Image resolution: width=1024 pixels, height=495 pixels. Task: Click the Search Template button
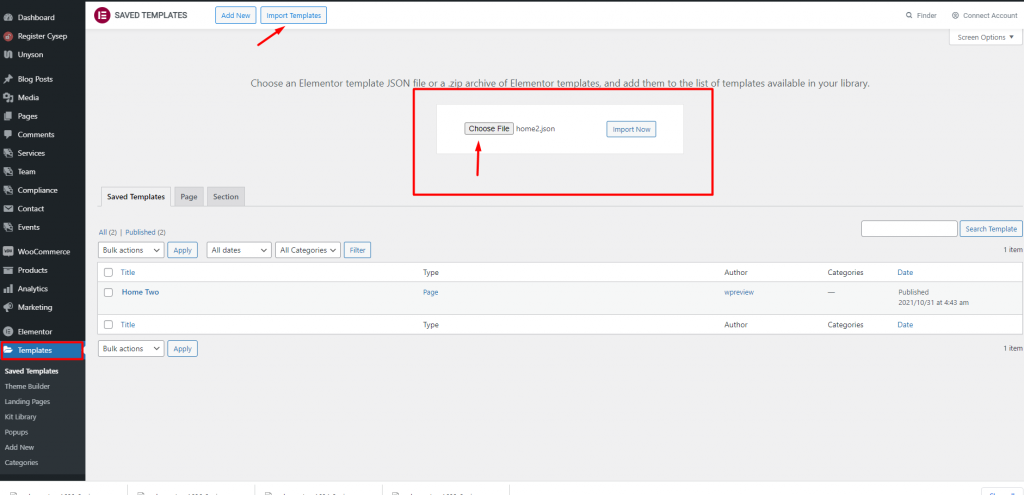click(x=991, y=229)
